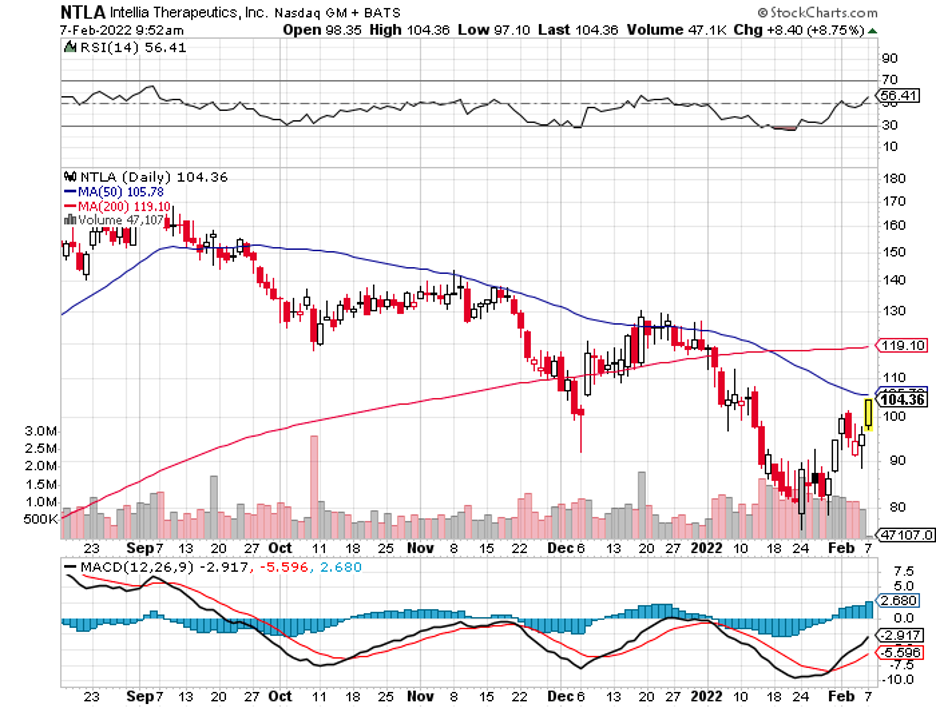The image size is (936, 708).
Task: Click the Dec label on the price chart date axis
Action: [561, 548]
